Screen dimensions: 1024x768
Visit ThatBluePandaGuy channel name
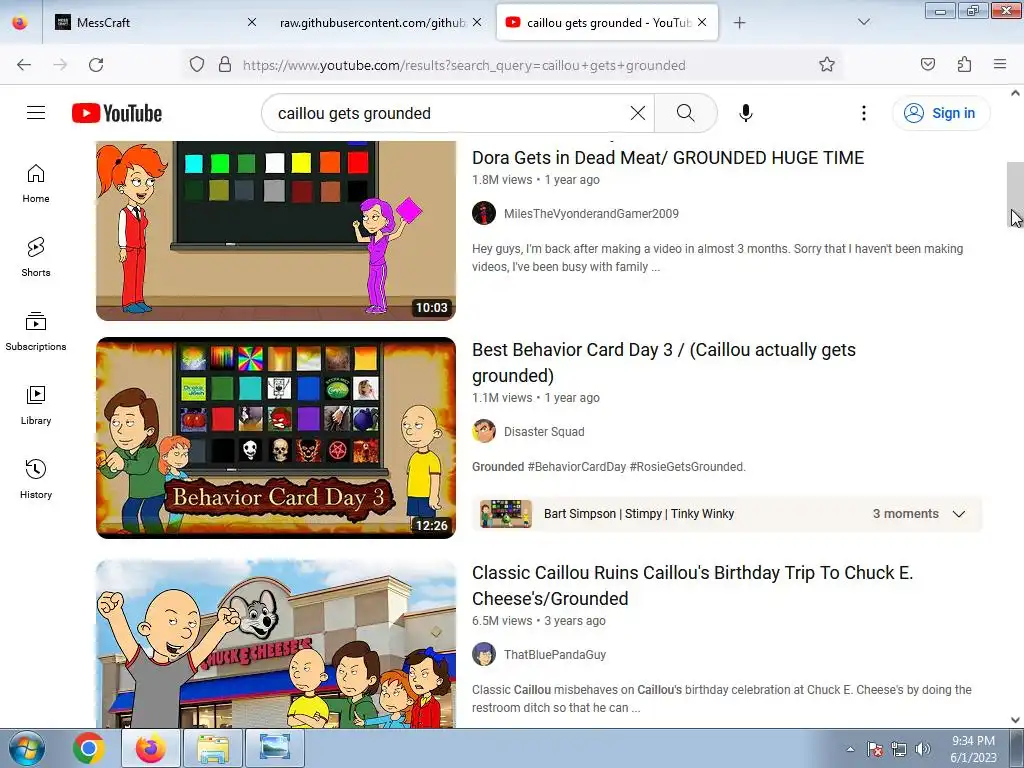click(555, 654)
